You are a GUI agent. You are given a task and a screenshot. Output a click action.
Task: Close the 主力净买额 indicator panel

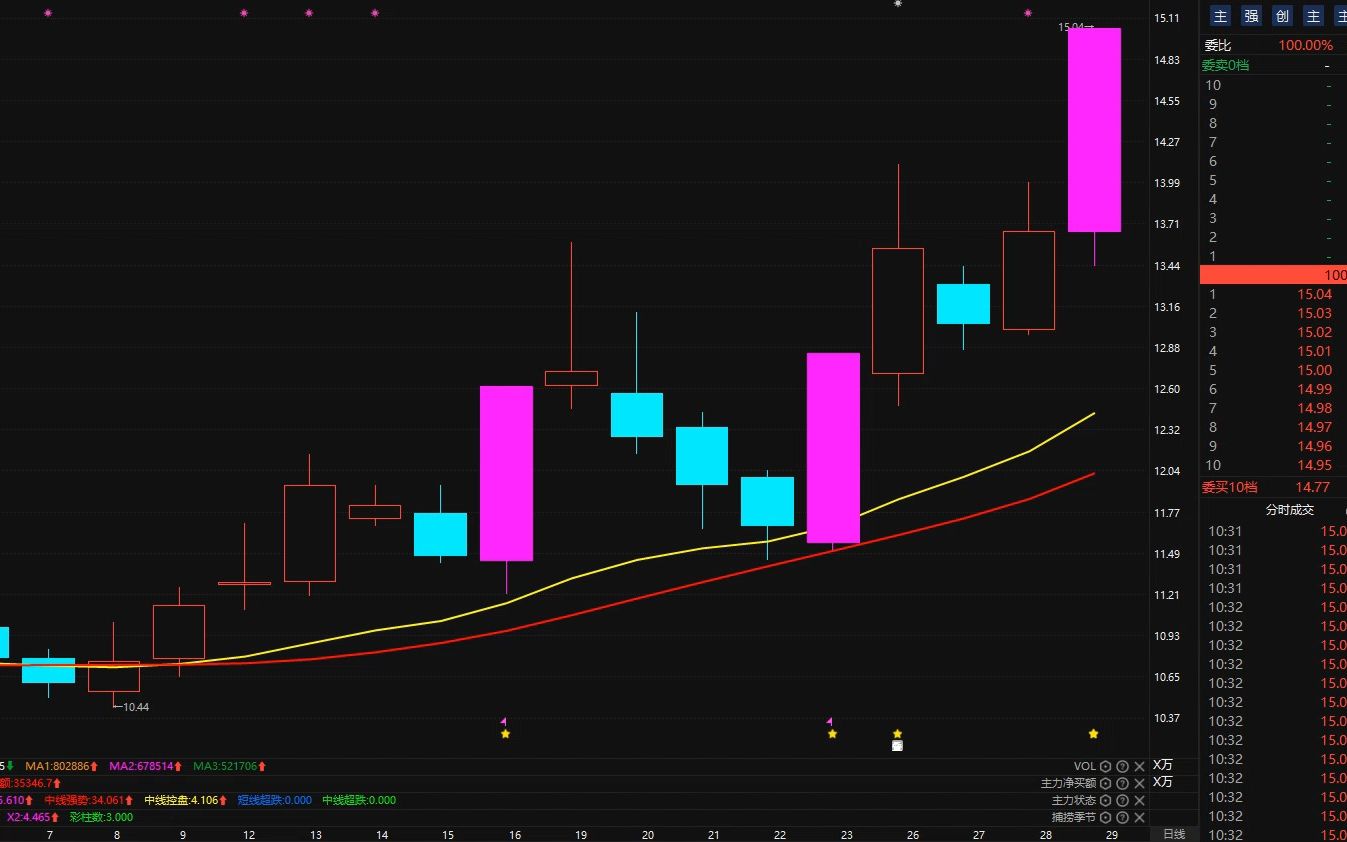[x=1139, y=784]
